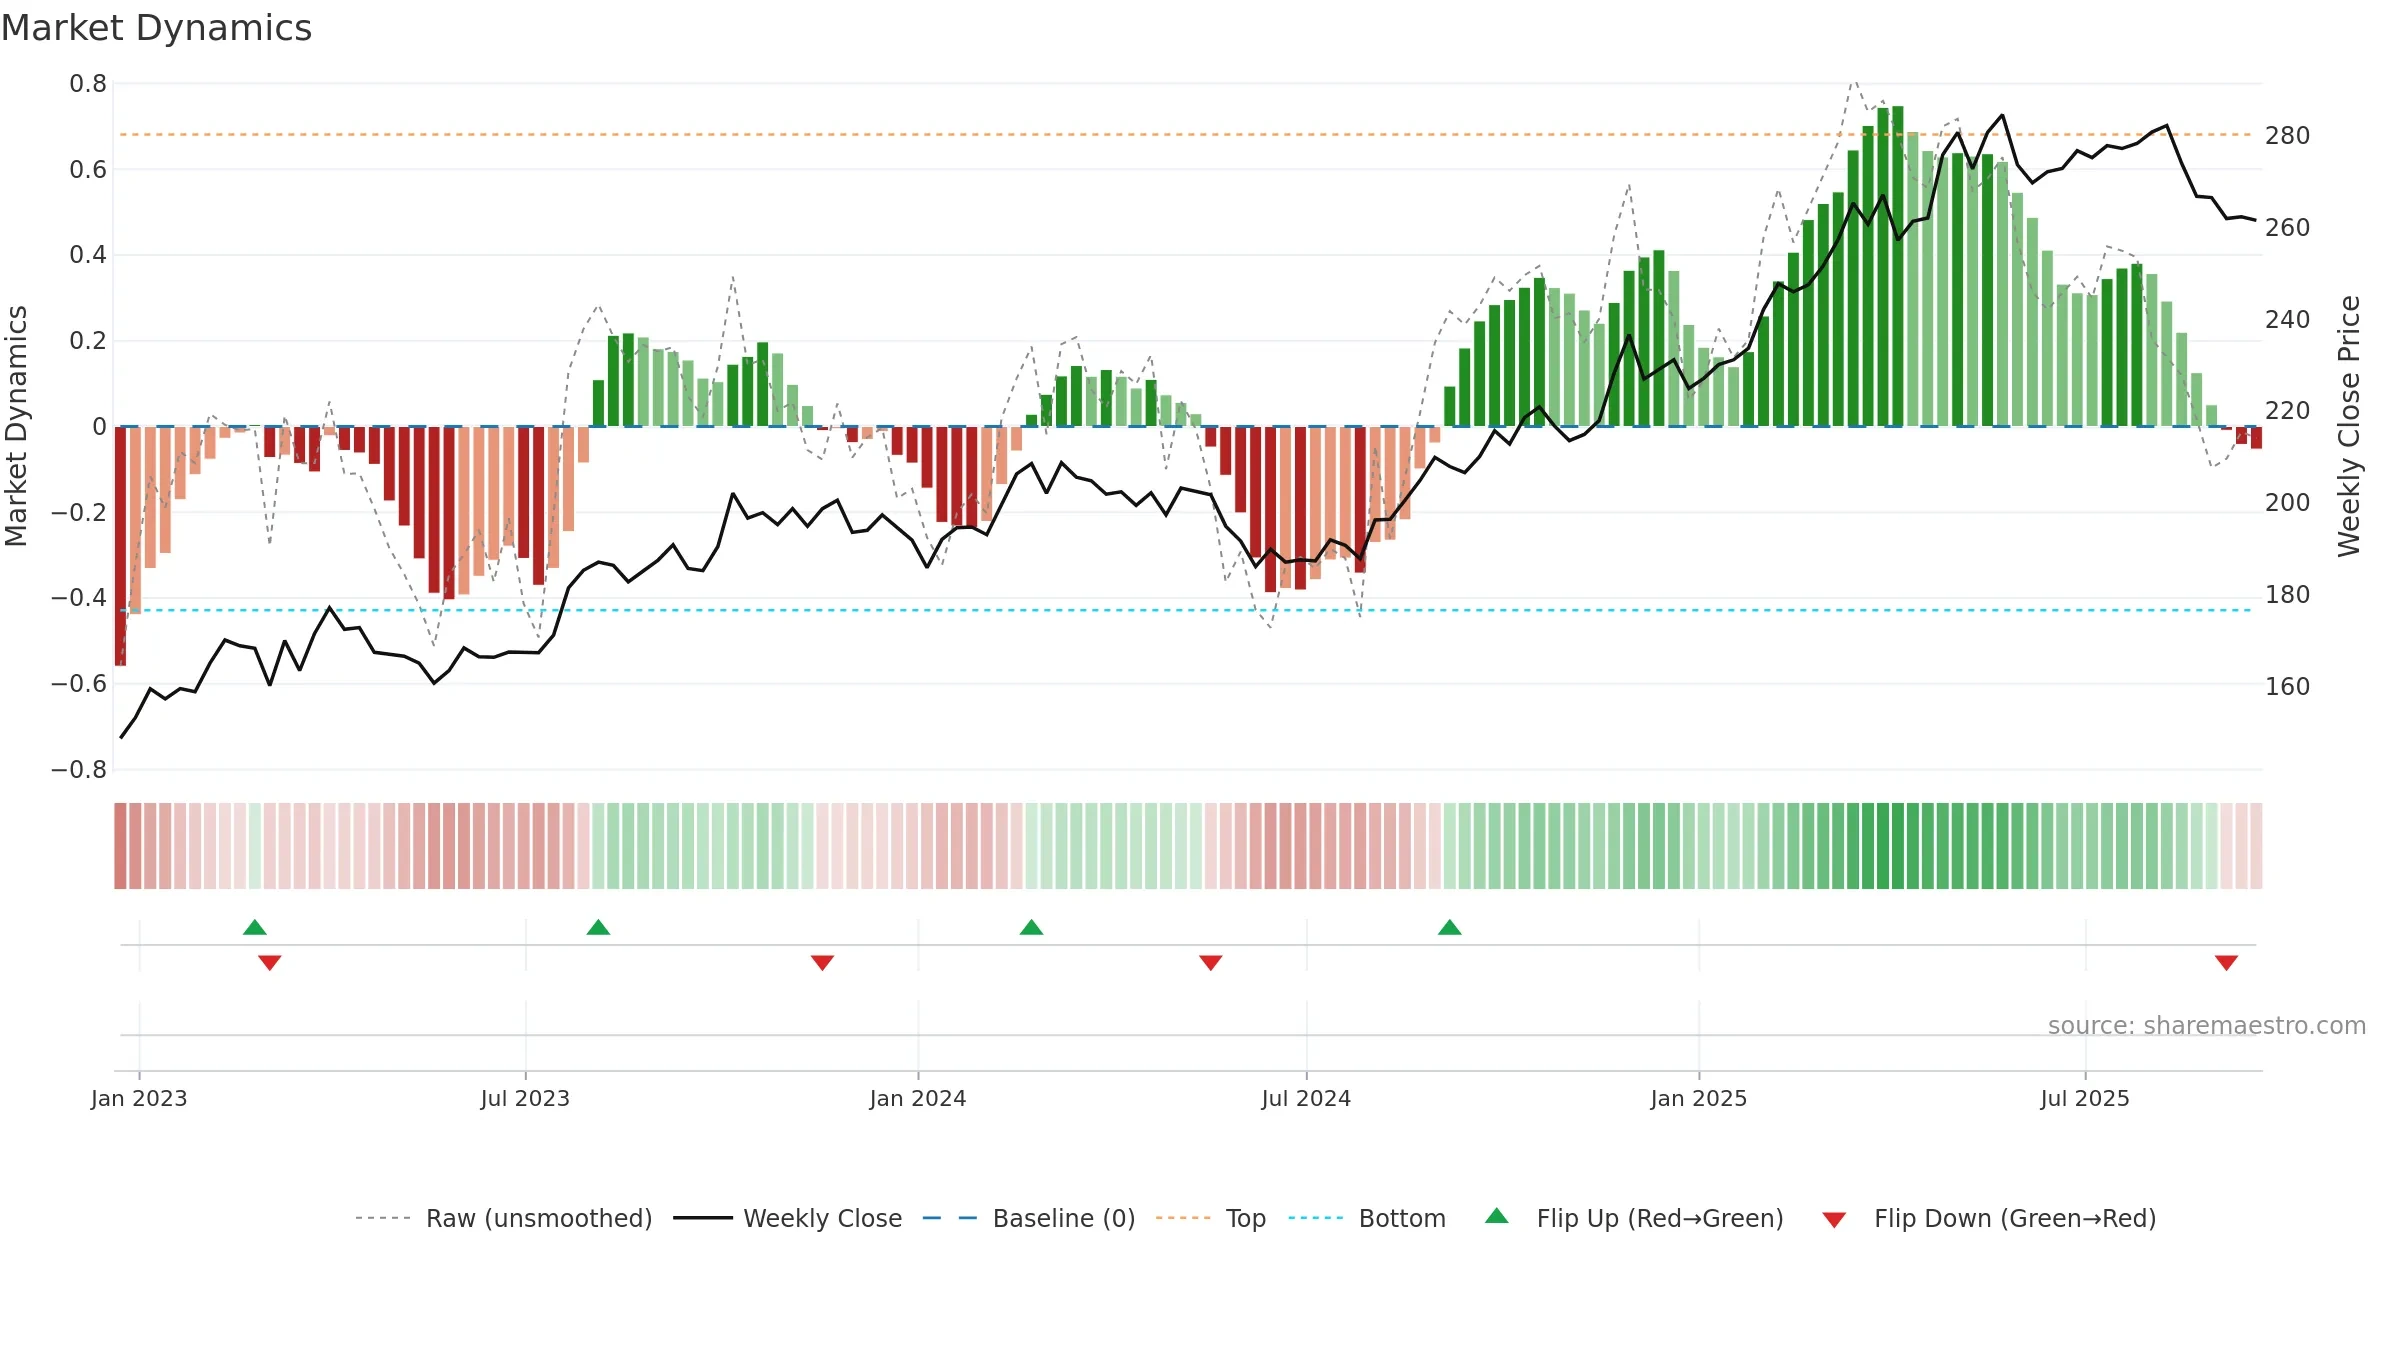This screenshot has width=2400, height=1350.
Task: Toggle the Baseline (0) legend entry
Action: tap(1028, 1218)
